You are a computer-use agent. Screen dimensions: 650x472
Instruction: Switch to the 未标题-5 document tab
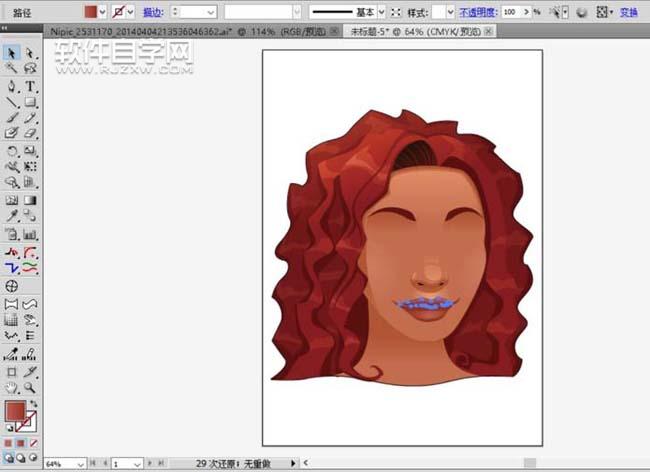[412, 31]
